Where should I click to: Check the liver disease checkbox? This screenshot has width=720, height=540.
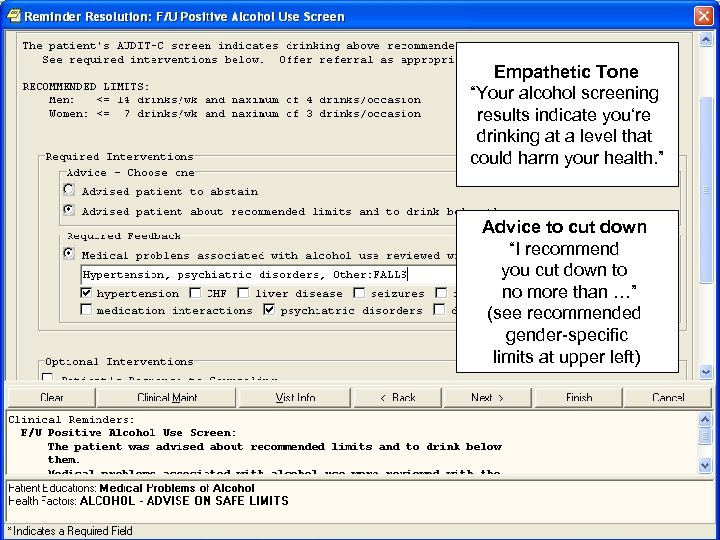coord(243,292)
